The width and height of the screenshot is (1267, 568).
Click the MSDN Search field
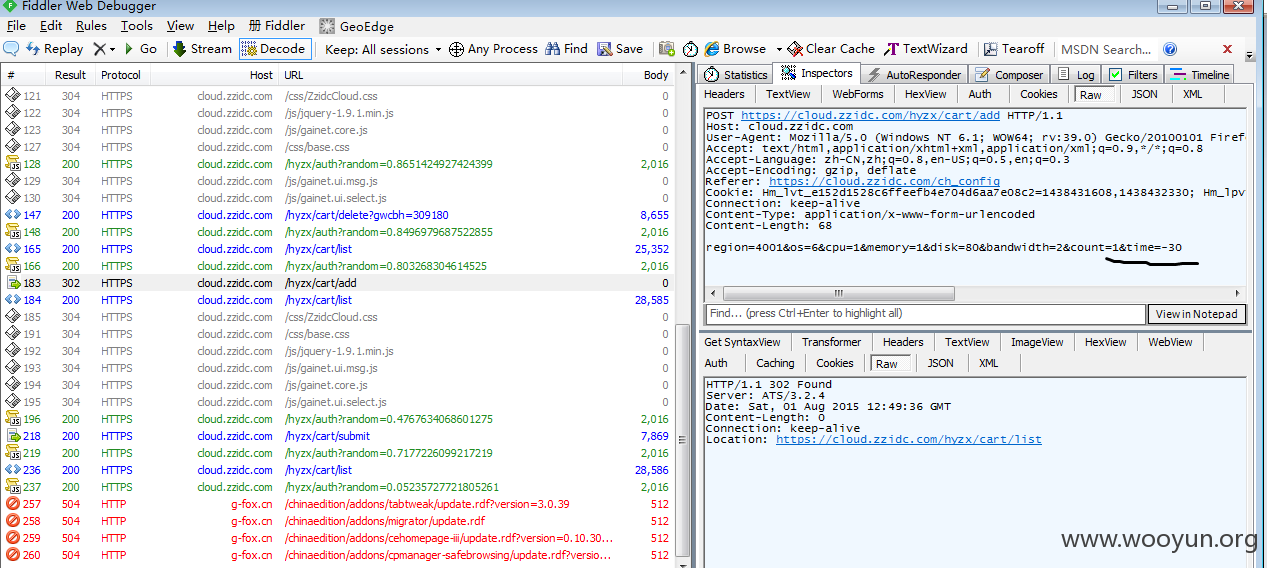point(1106,49)
